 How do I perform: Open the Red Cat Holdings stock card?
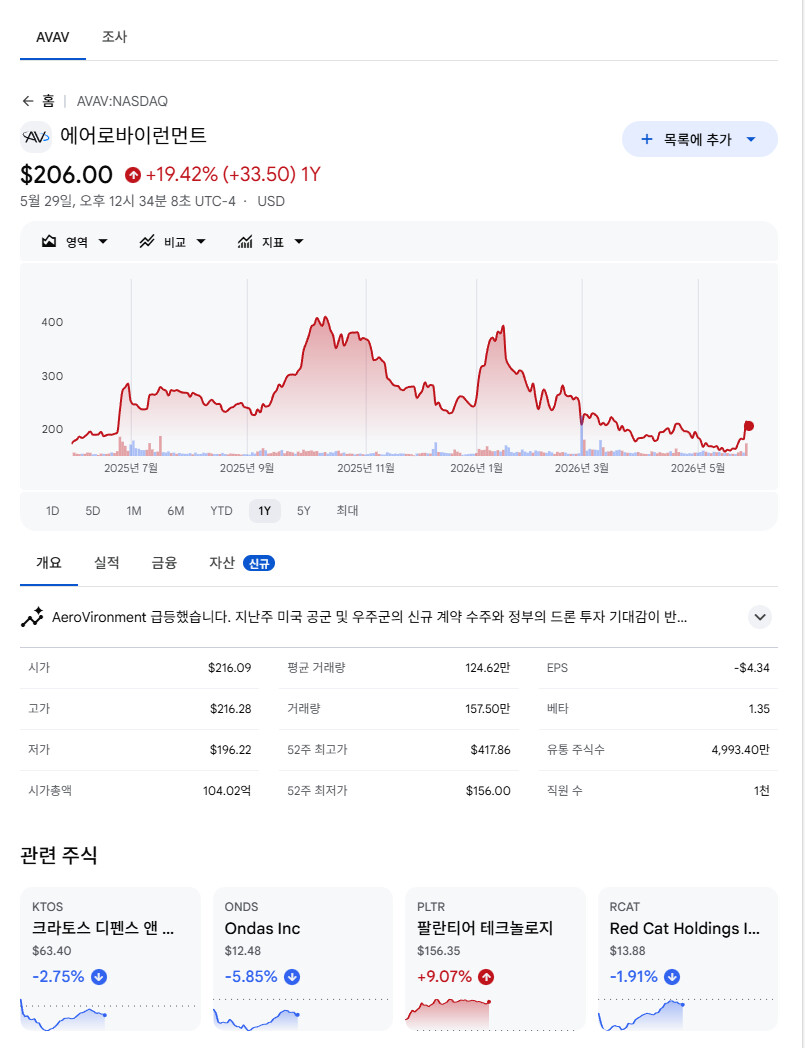688,959
